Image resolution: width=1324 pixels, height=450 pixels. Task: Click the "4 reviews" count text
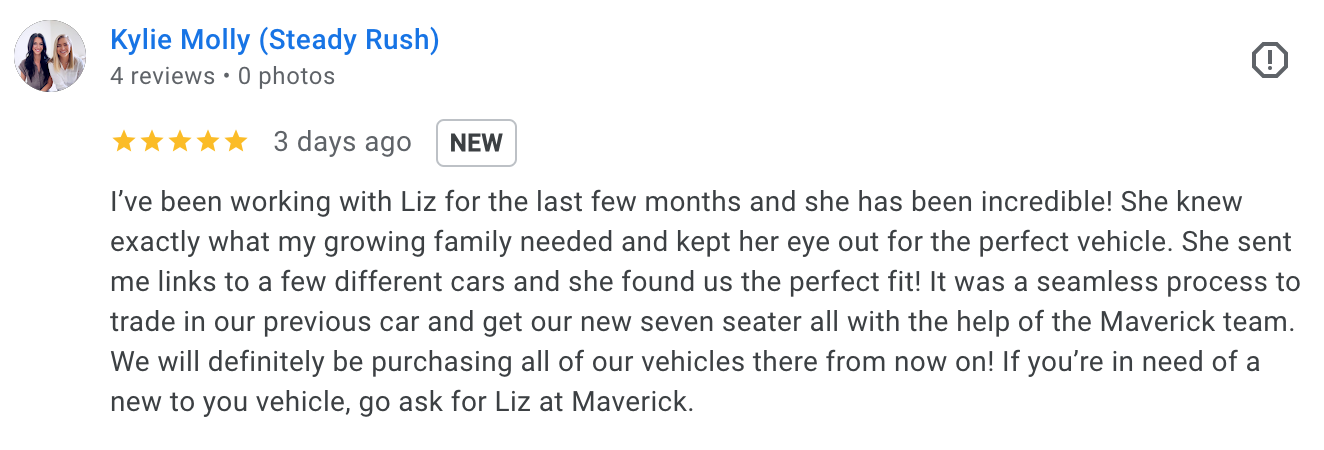coord(162,76)
